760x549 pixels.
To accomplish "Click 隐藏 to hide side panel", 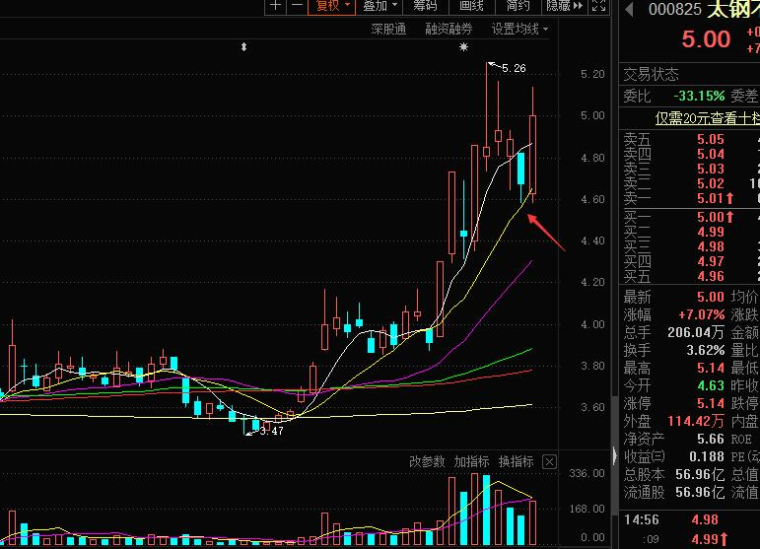I will click(564, 6).
